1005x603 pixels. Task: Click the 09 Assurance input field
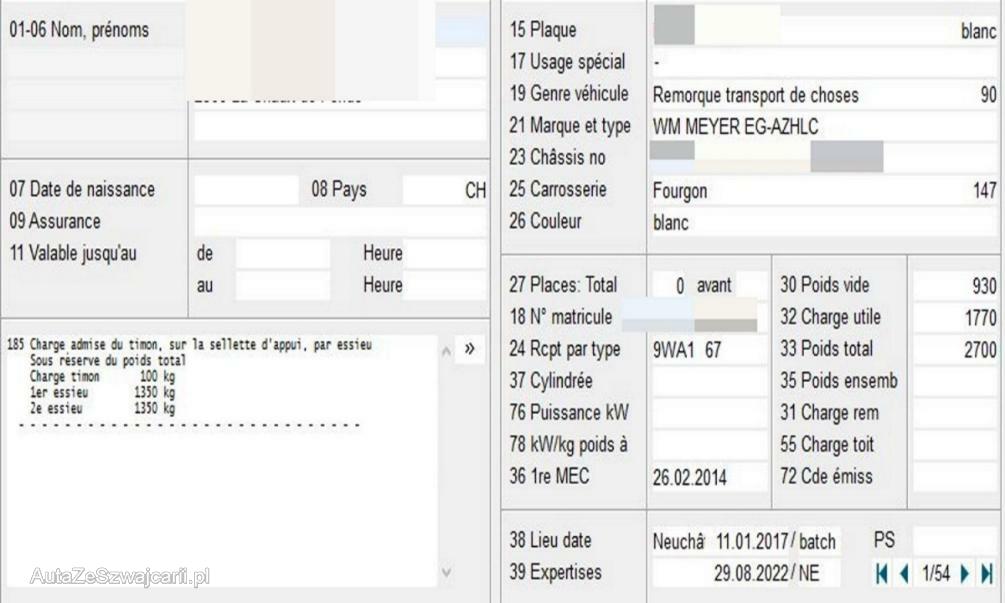340,221
